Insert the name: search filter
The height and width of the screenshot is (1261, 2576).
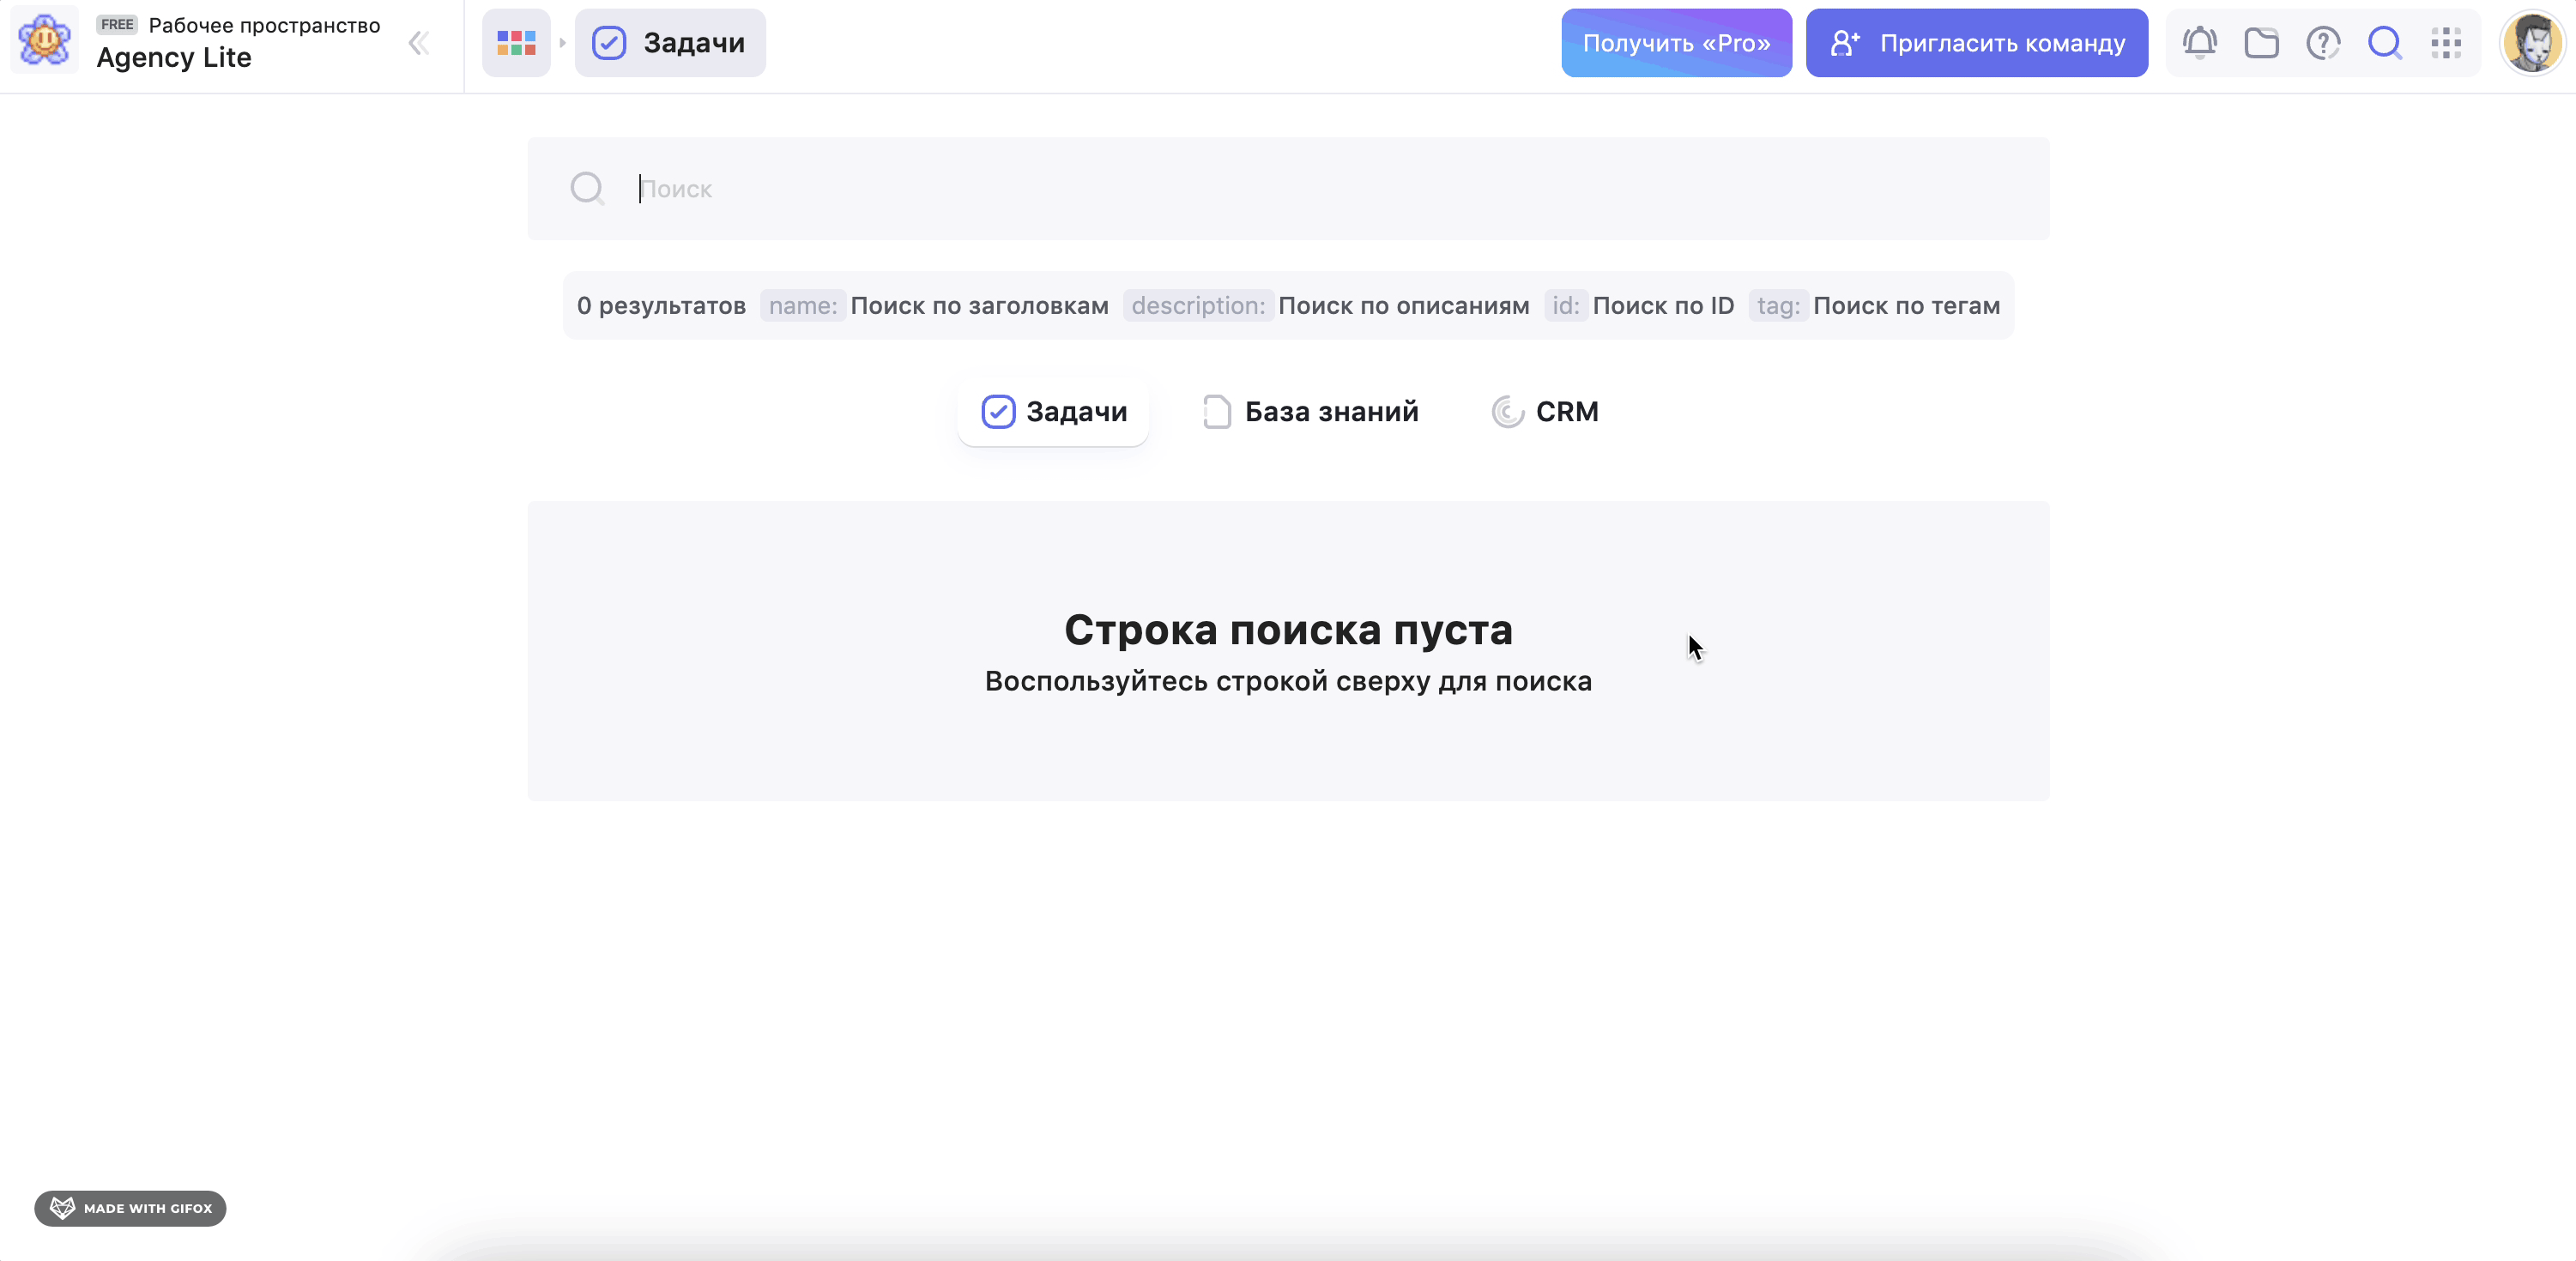[x=803, y=306]
